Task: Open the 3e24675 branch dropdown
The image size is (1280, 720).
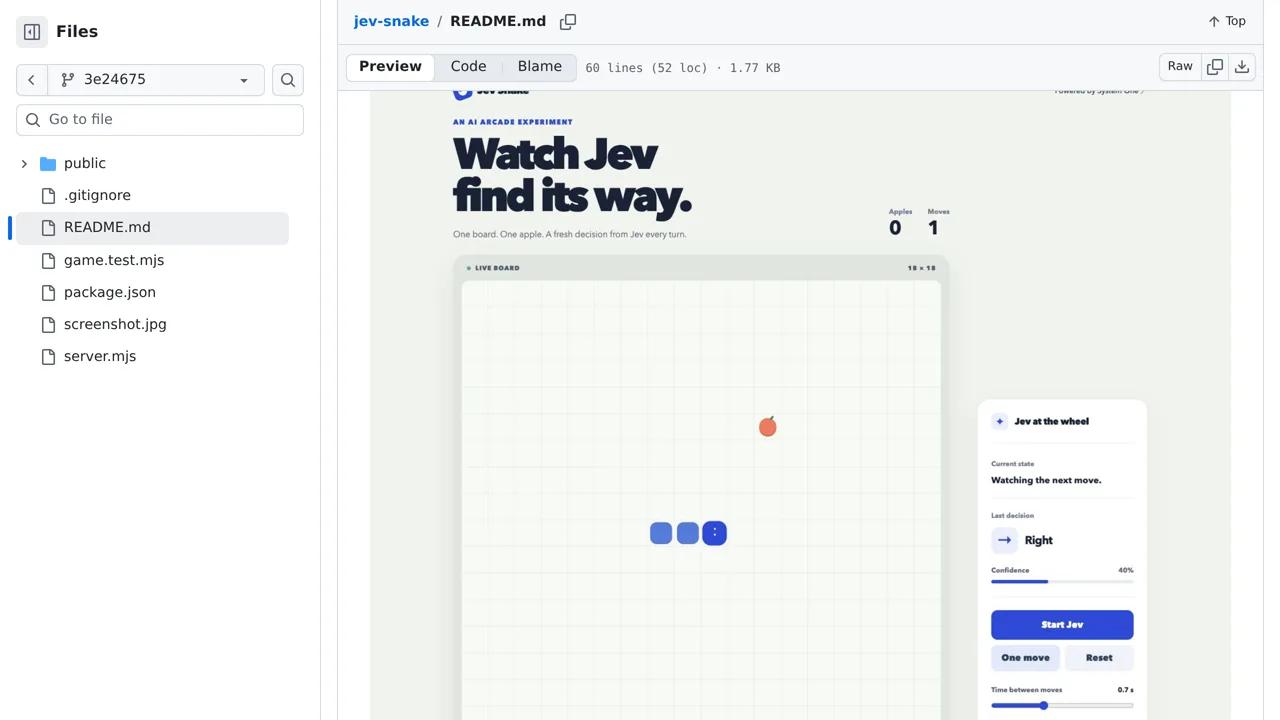Action: click(156, 80)
